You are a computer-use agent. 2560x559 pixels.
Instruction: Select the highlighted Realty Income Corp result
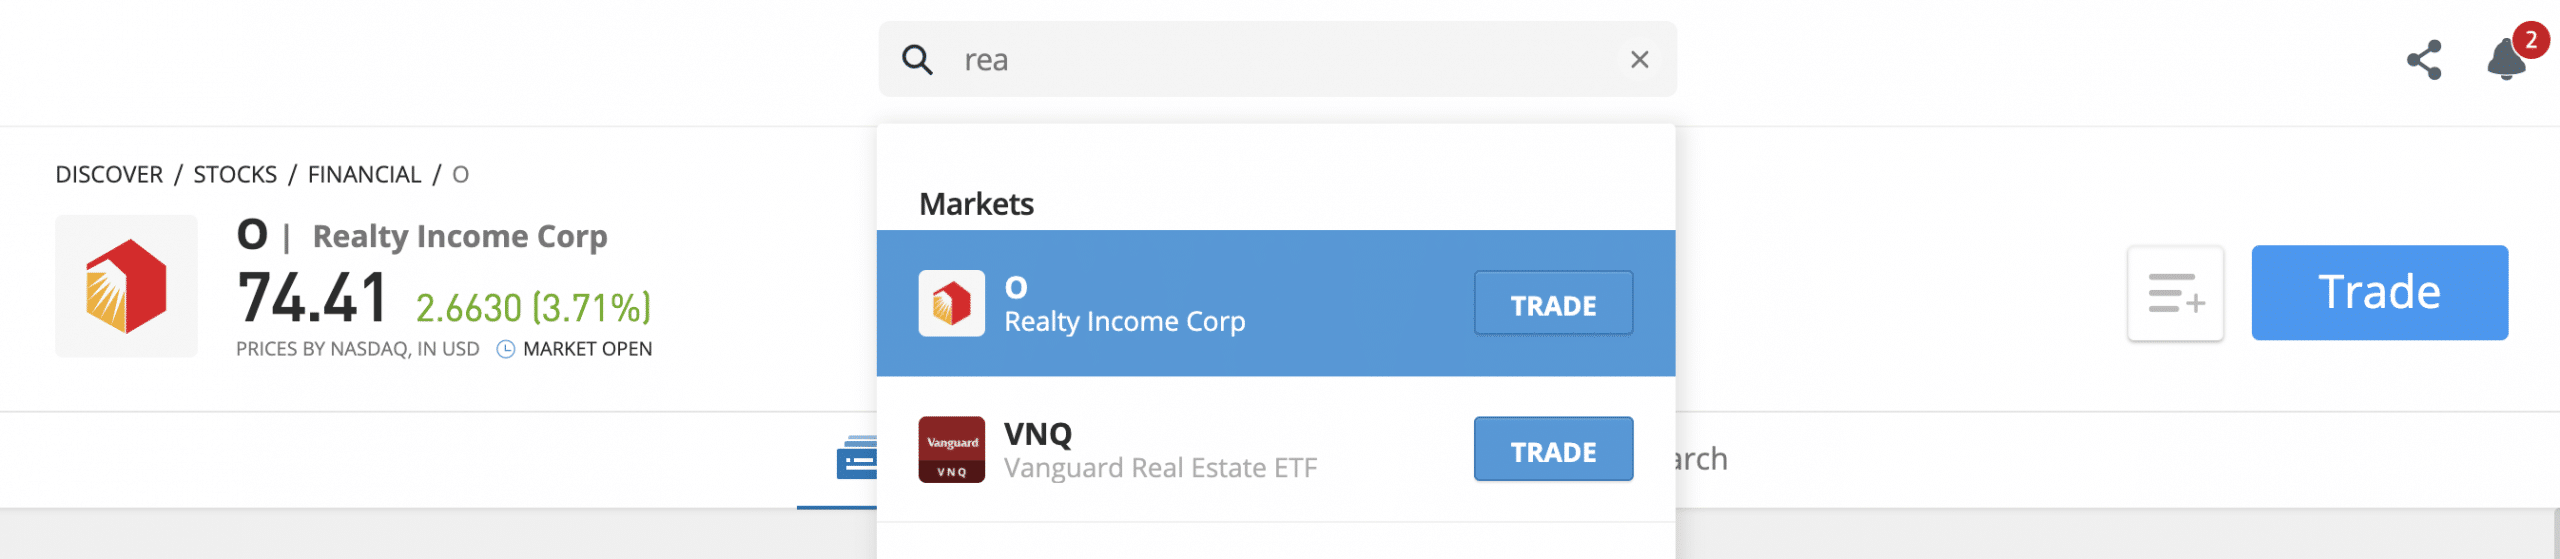(x=1276, y=303)
